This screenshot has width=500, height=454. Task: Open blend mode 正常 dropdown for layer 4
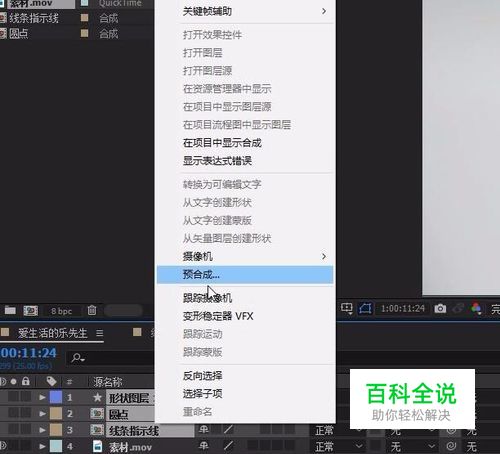pyautogui.click(x=339, y=446)
